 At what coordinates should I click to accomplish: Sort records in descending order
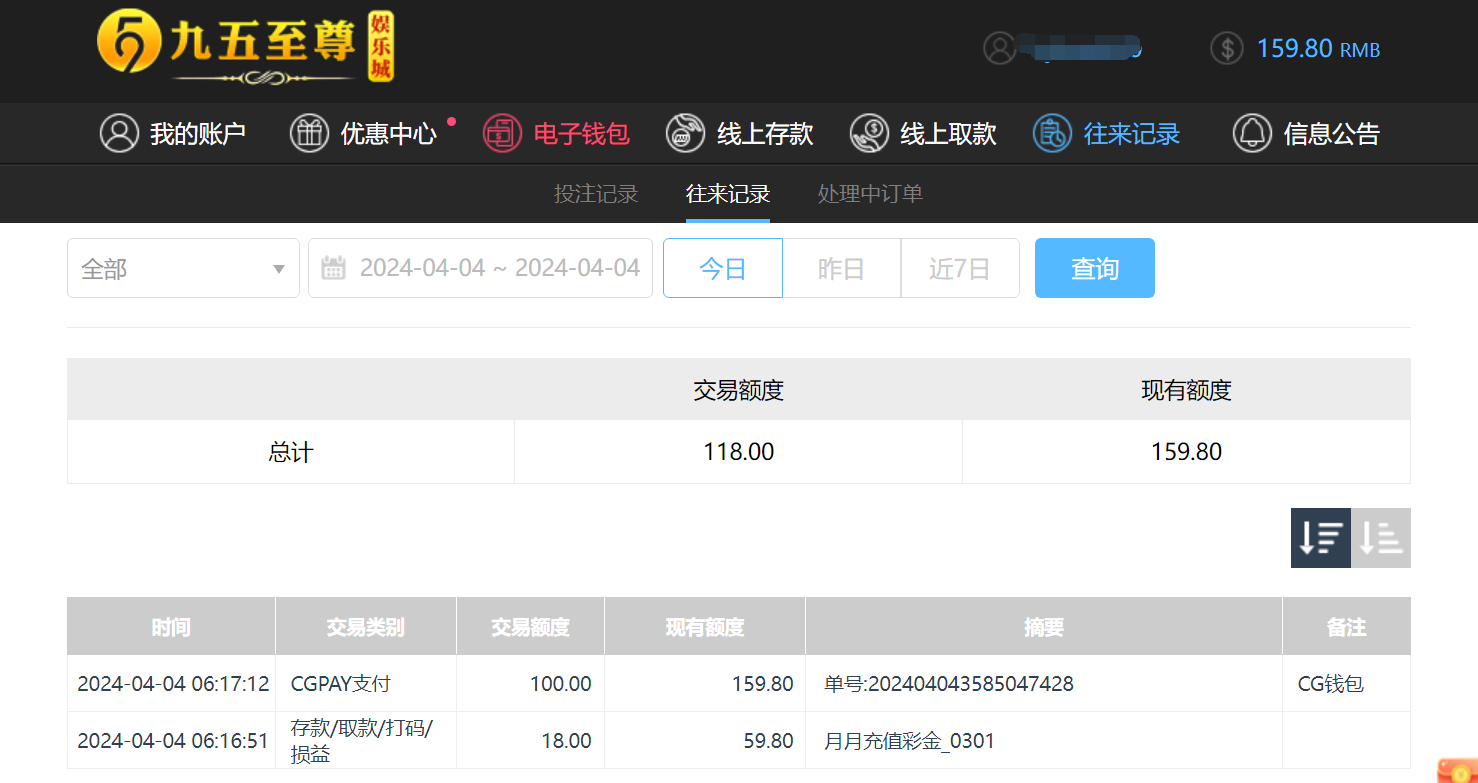click(x=1321, y=538)
